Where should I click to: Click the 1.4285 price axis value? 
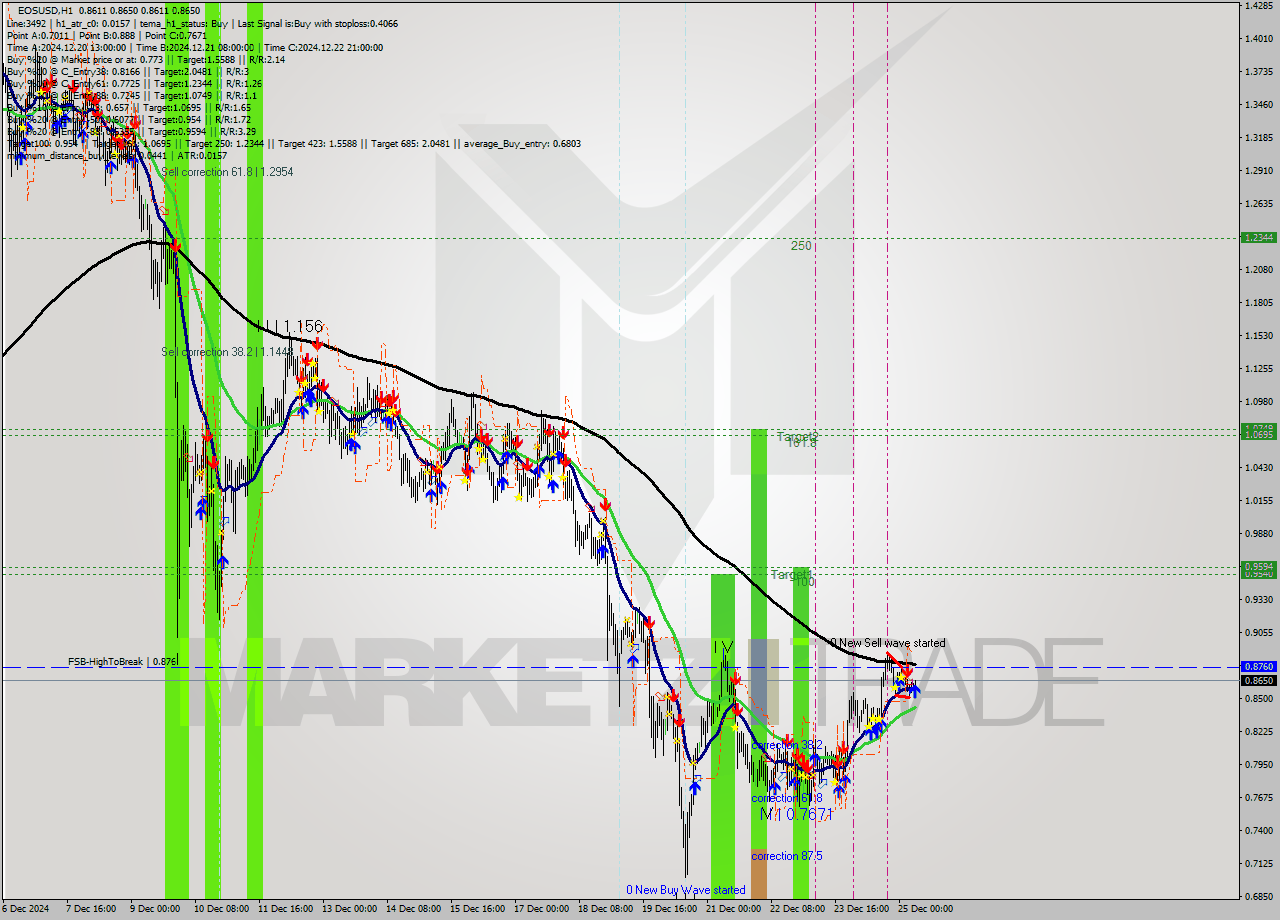tap(1258, 5)
